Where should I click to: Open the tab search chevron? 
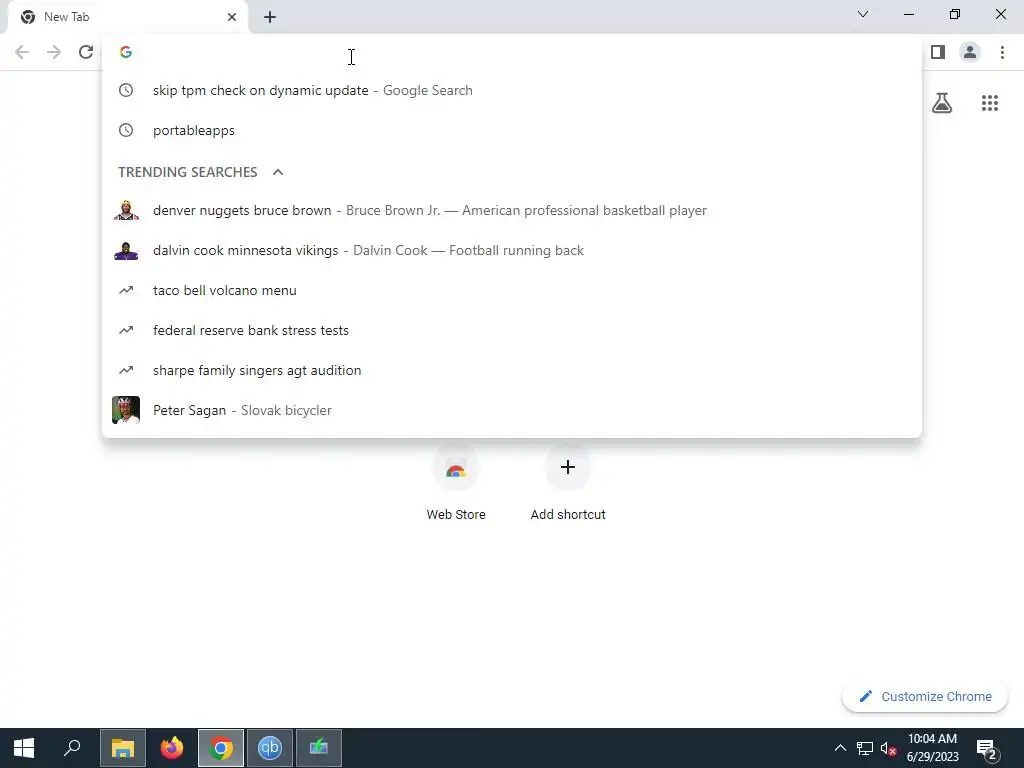[x=863, y=14]
